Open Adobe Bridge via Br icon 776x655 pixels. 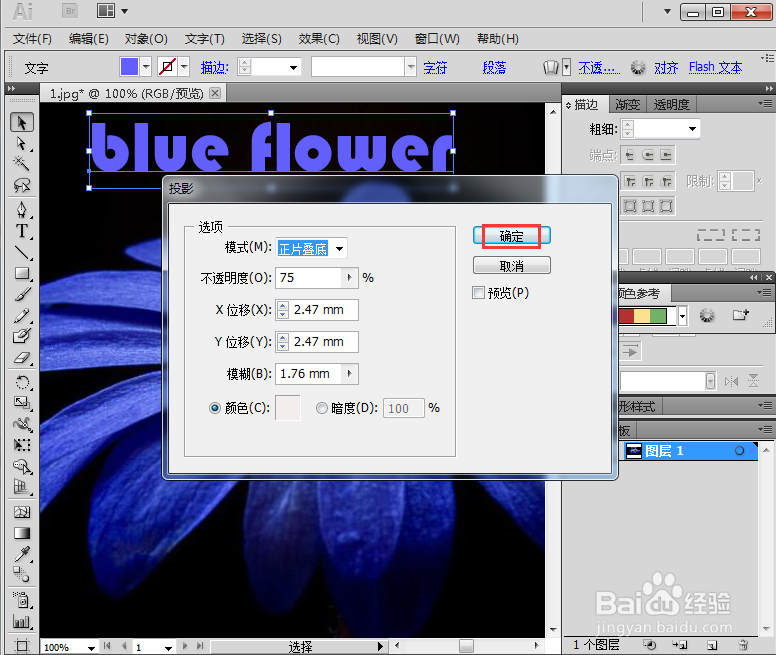click(70, 11)
